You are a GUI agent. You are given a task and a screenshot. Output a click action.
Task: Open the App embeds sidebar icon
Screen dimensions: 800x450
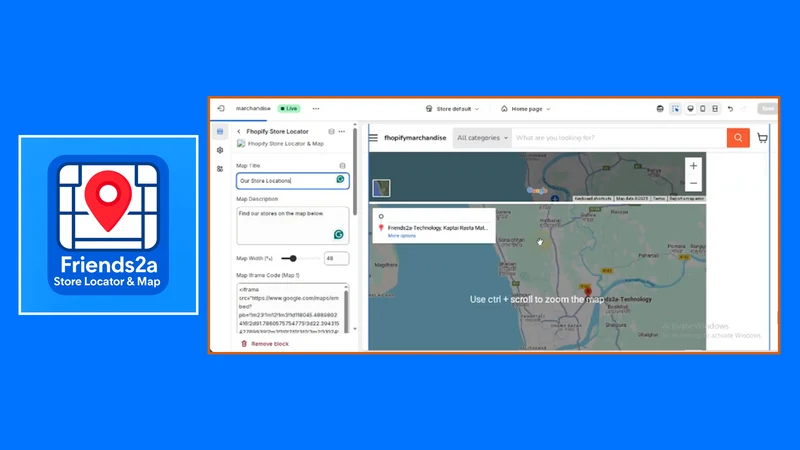coord(220,169)
